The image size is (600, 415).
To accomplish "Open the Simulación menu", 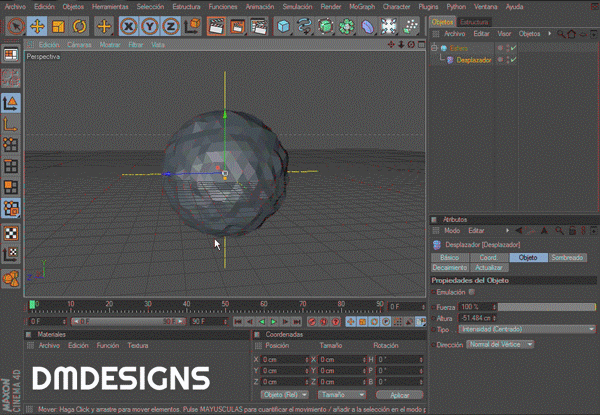I will 297,7.
